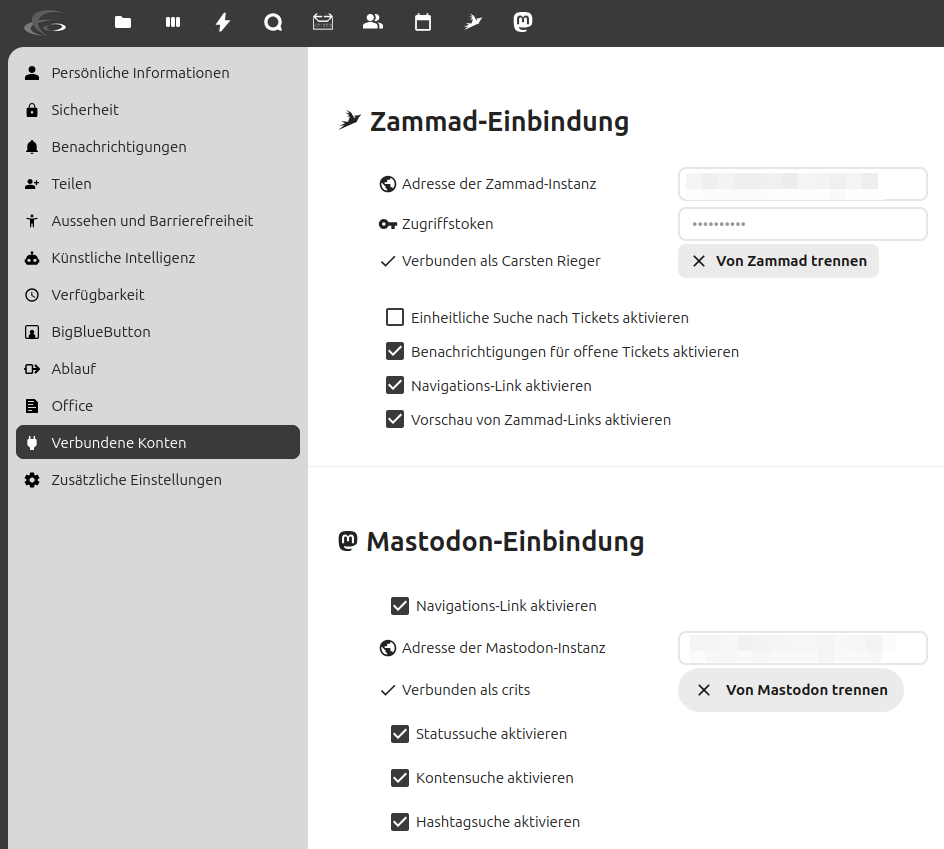Click the Mastodon-Einbindung heading
Screen dimensions: 944x849
click(505, 541)
